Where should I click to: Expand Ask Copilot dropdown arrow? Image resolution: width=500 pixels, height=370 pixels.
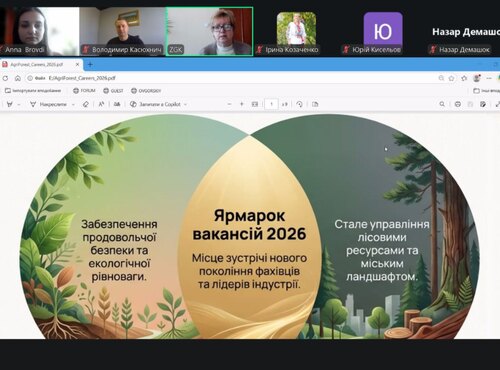click(x=185, y=104)
